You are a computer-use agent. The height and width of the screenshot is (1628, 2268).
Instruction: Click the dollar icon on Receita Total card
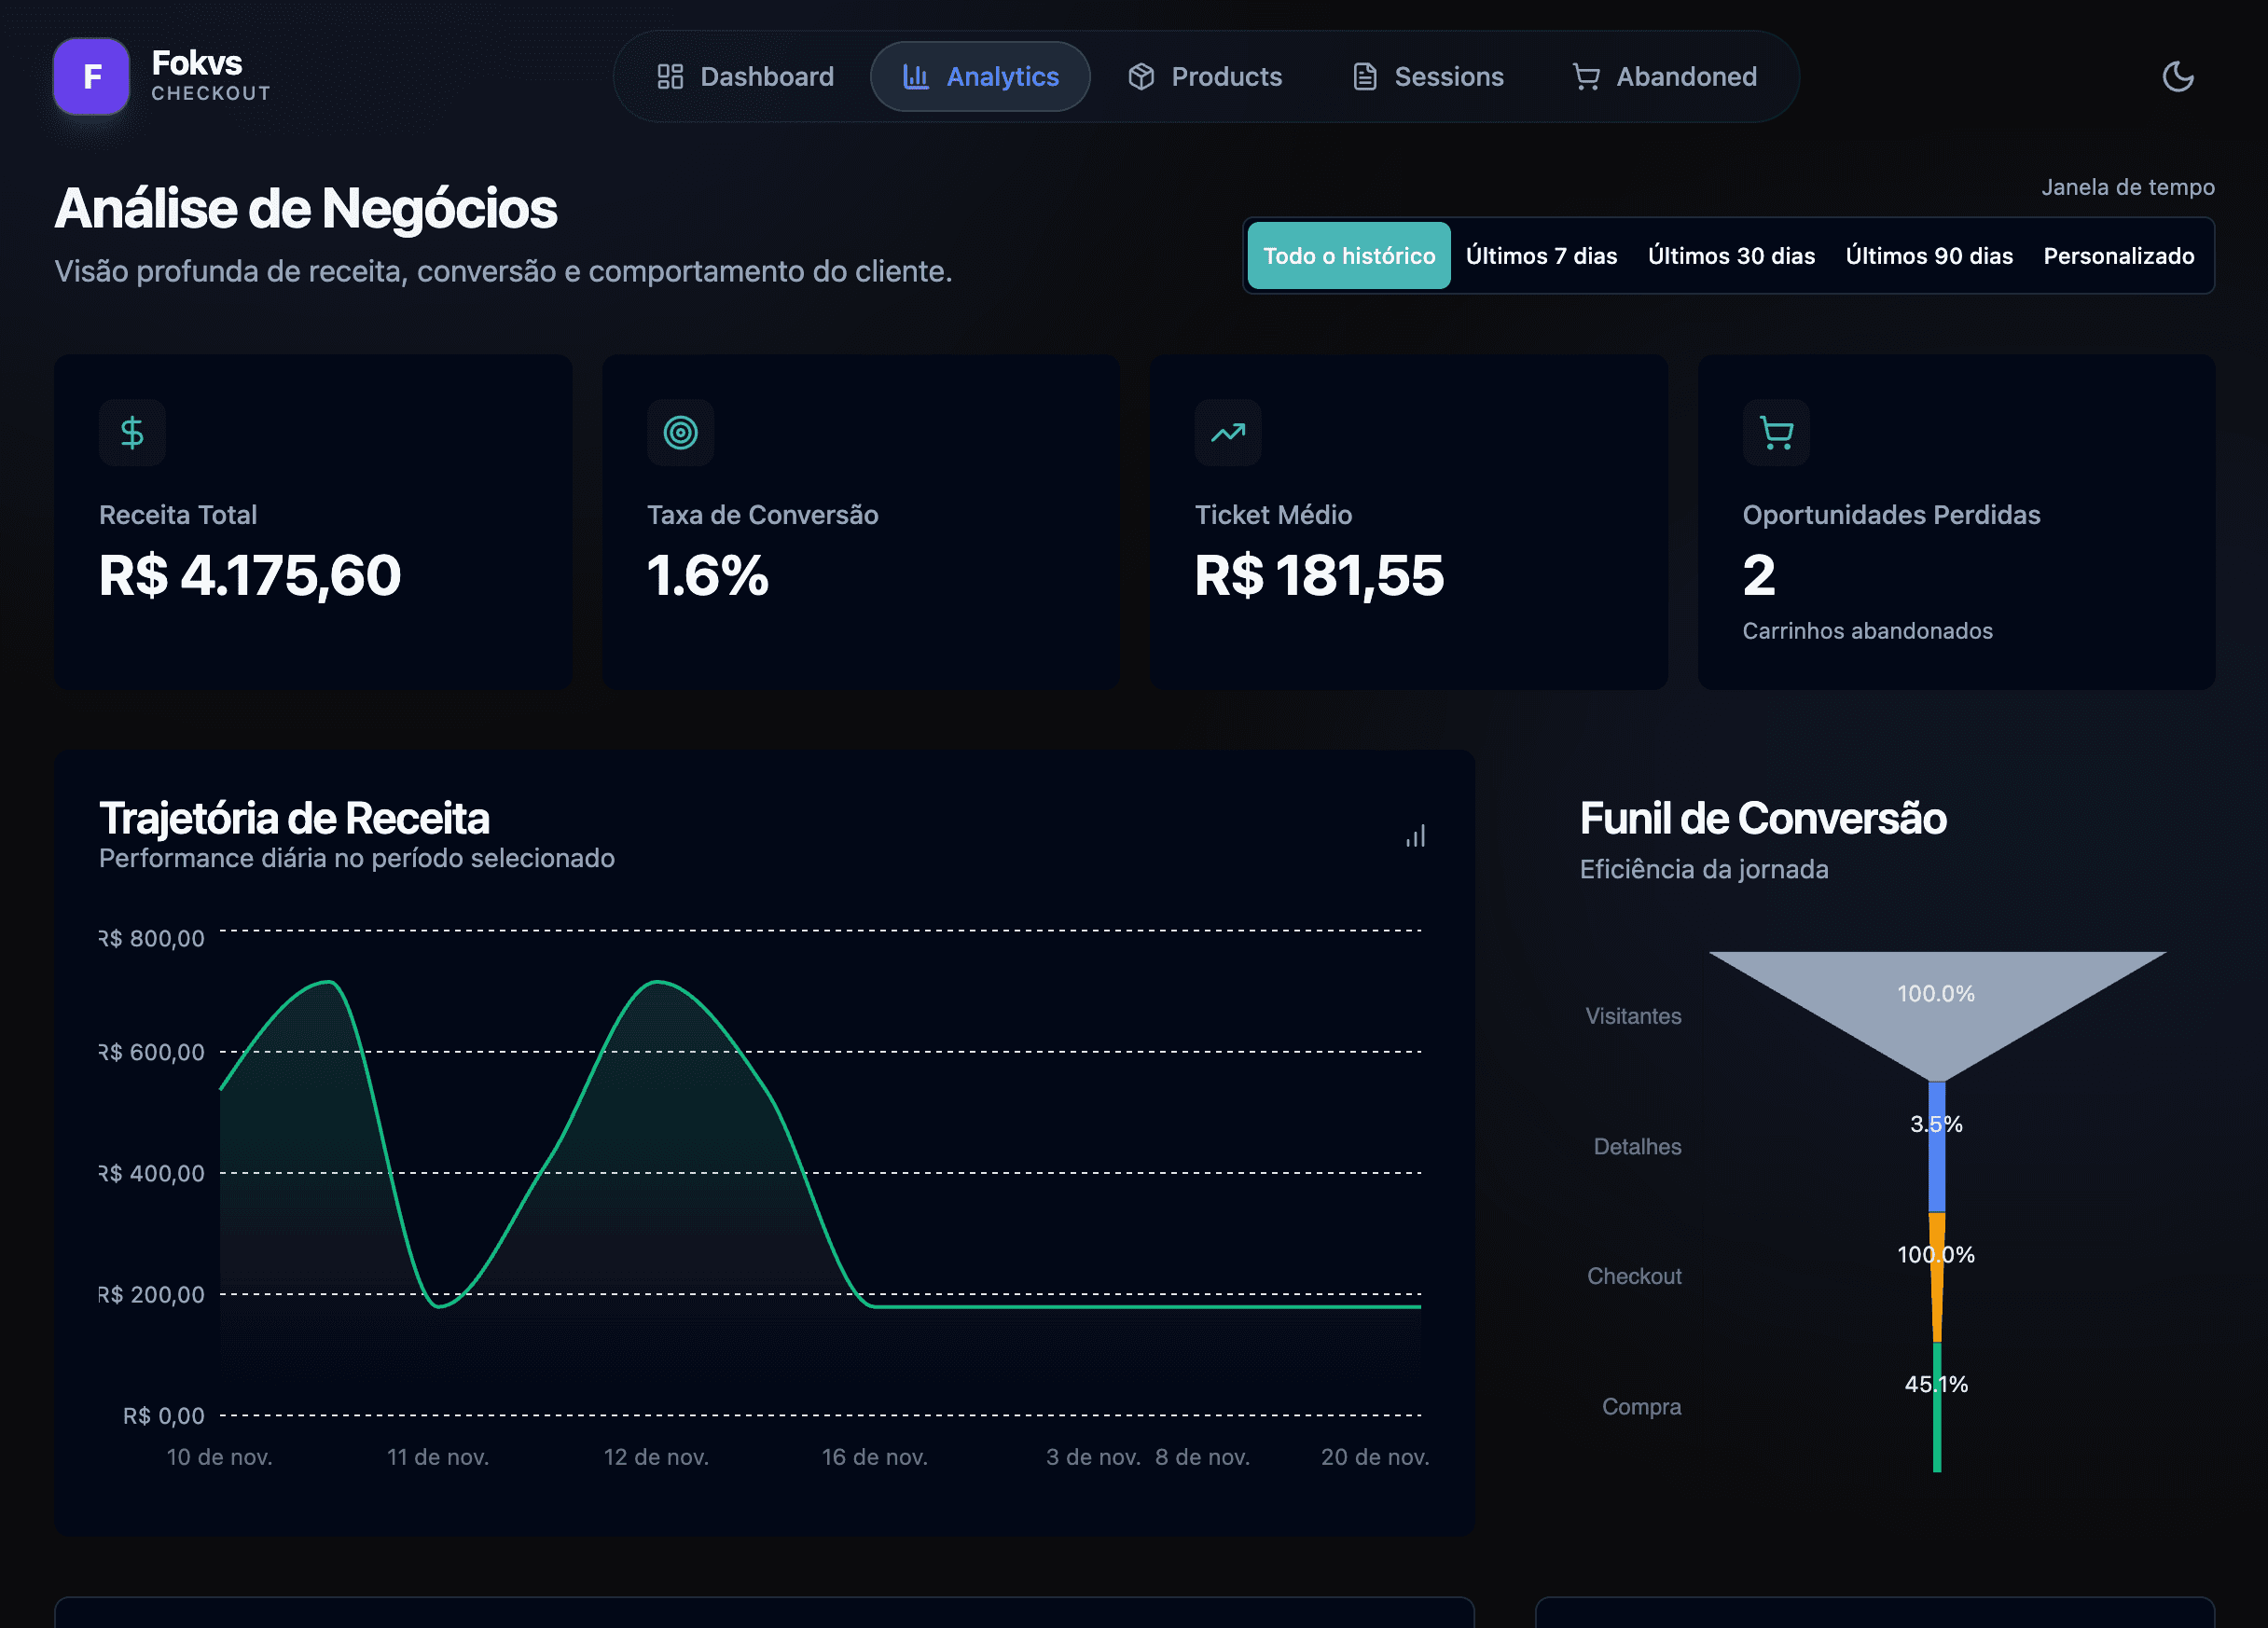(132, 432)
